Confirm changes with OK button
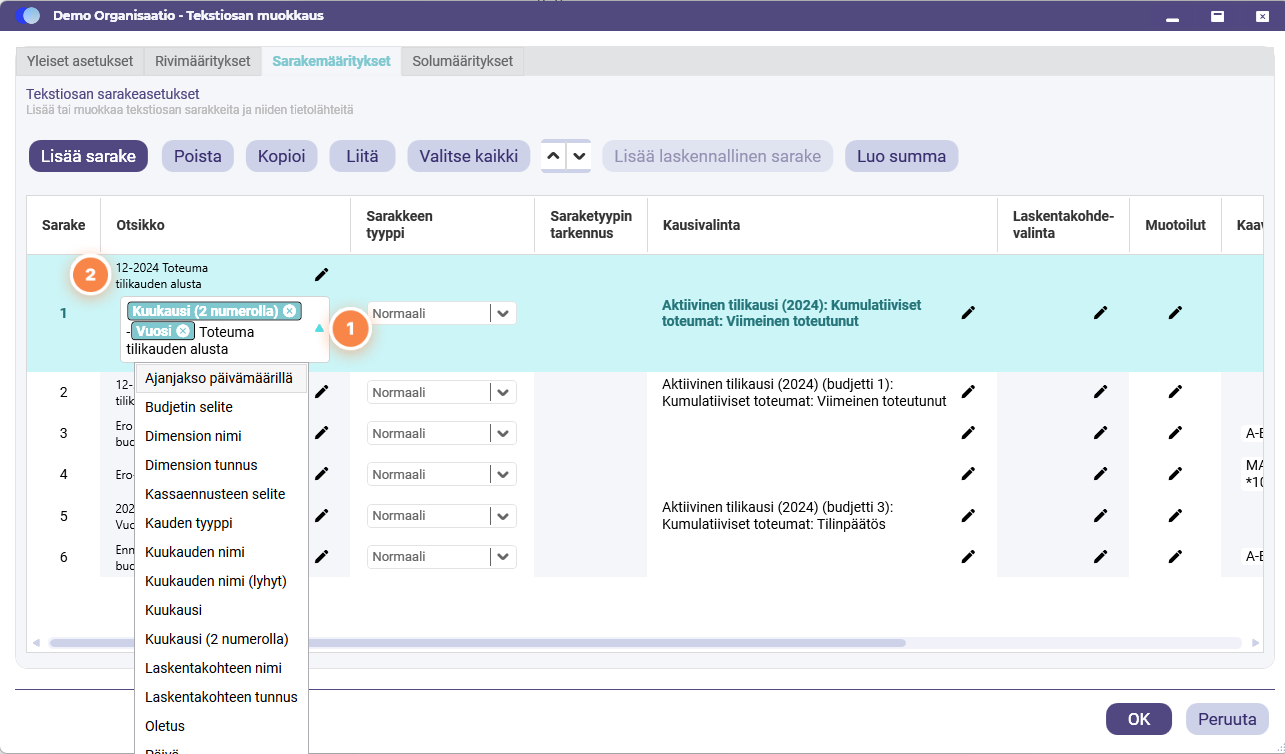1285x754 pixels. coord(1139,719)
